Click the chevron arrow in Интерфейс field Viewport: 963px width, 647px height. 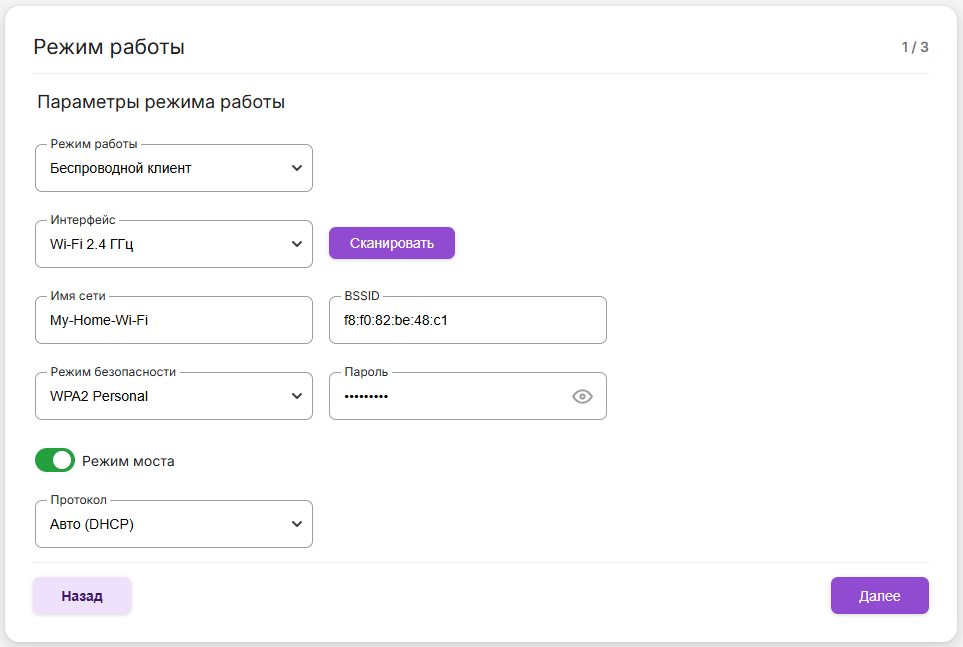(296, 244)
